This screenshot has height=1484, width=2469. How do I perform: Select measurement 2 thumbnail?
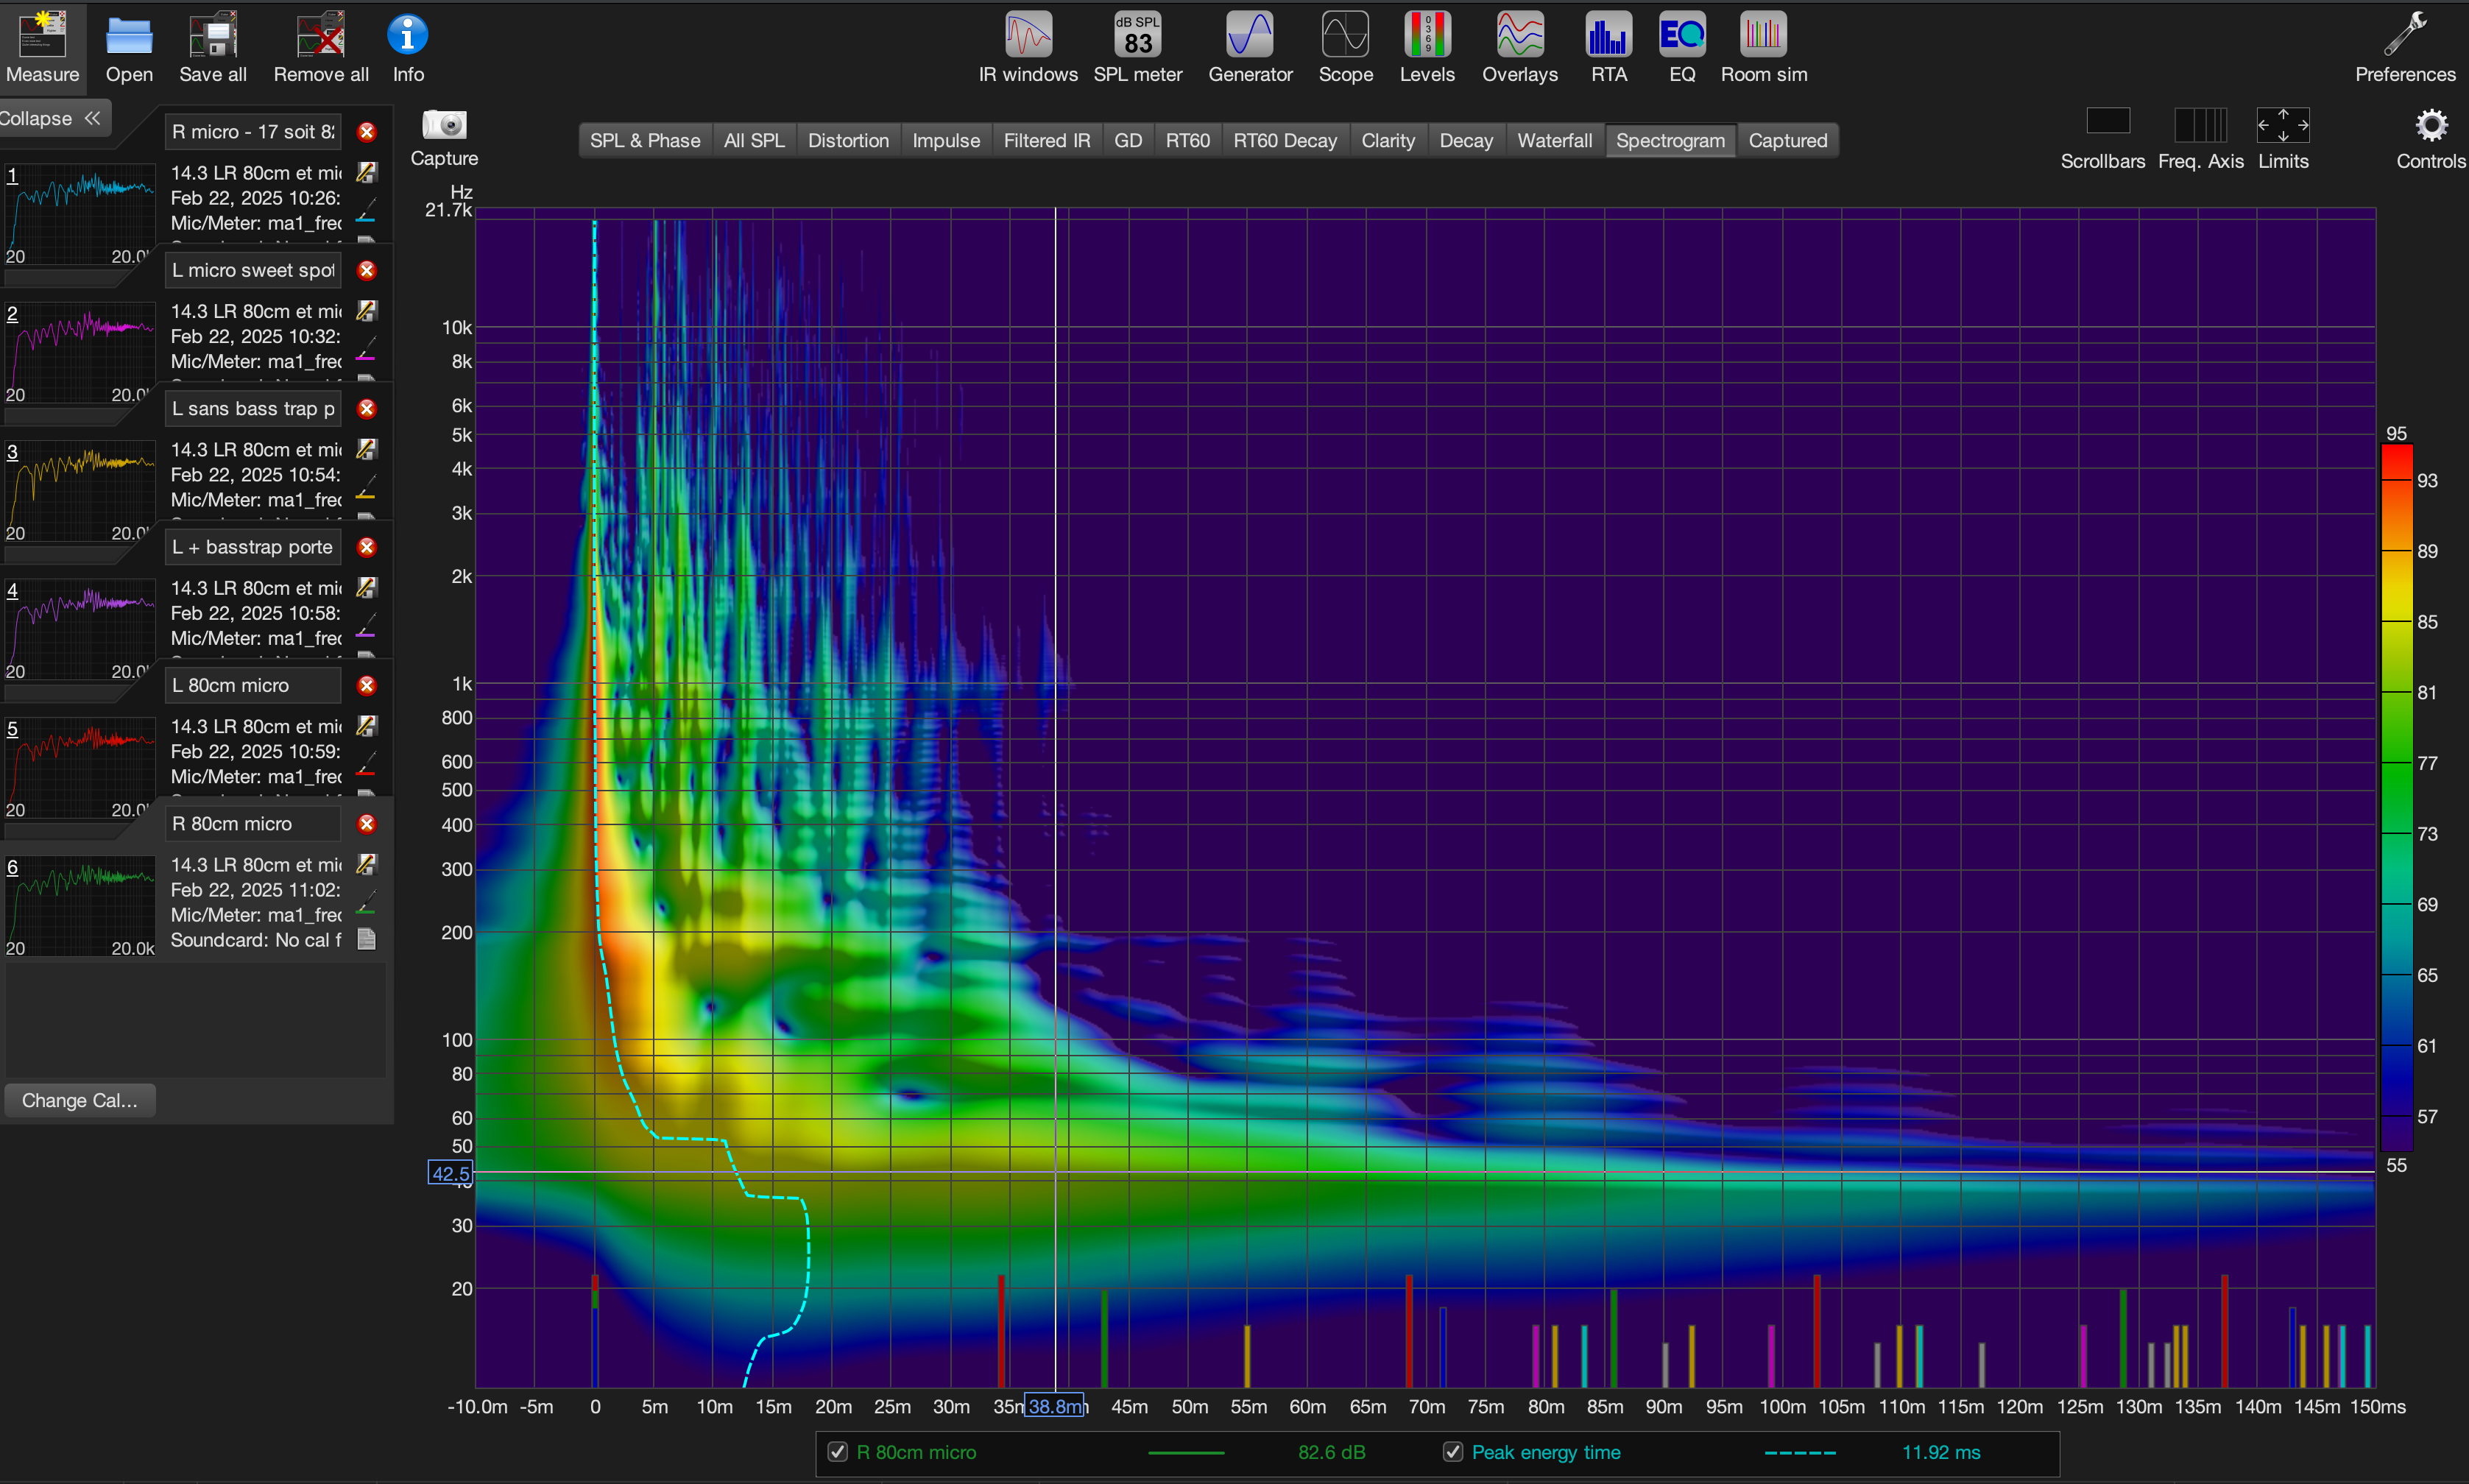[x=80, y=352]
